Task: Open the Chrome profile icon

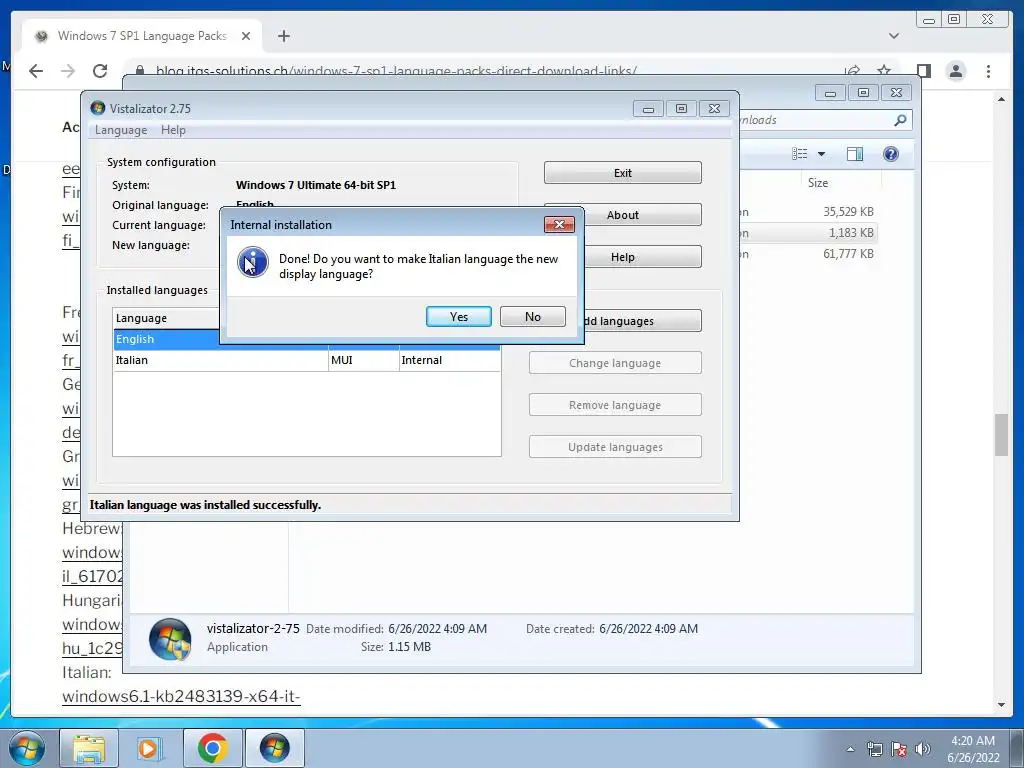Action: (955, 71)
